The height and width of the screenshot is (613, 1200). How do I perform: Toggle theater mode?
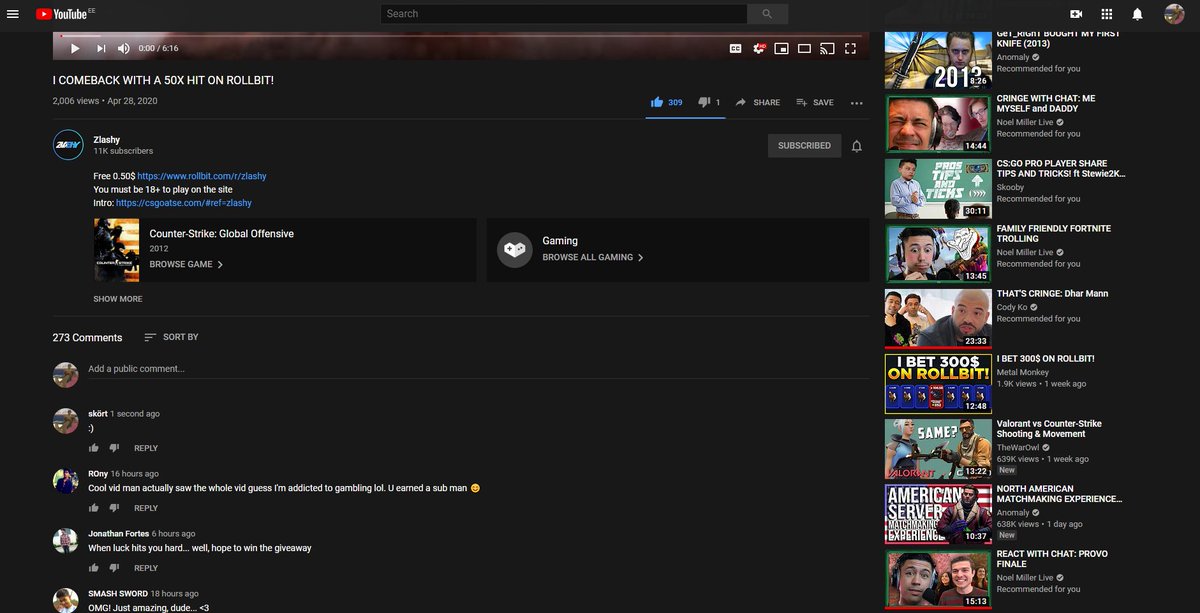[x=804, y=48]
